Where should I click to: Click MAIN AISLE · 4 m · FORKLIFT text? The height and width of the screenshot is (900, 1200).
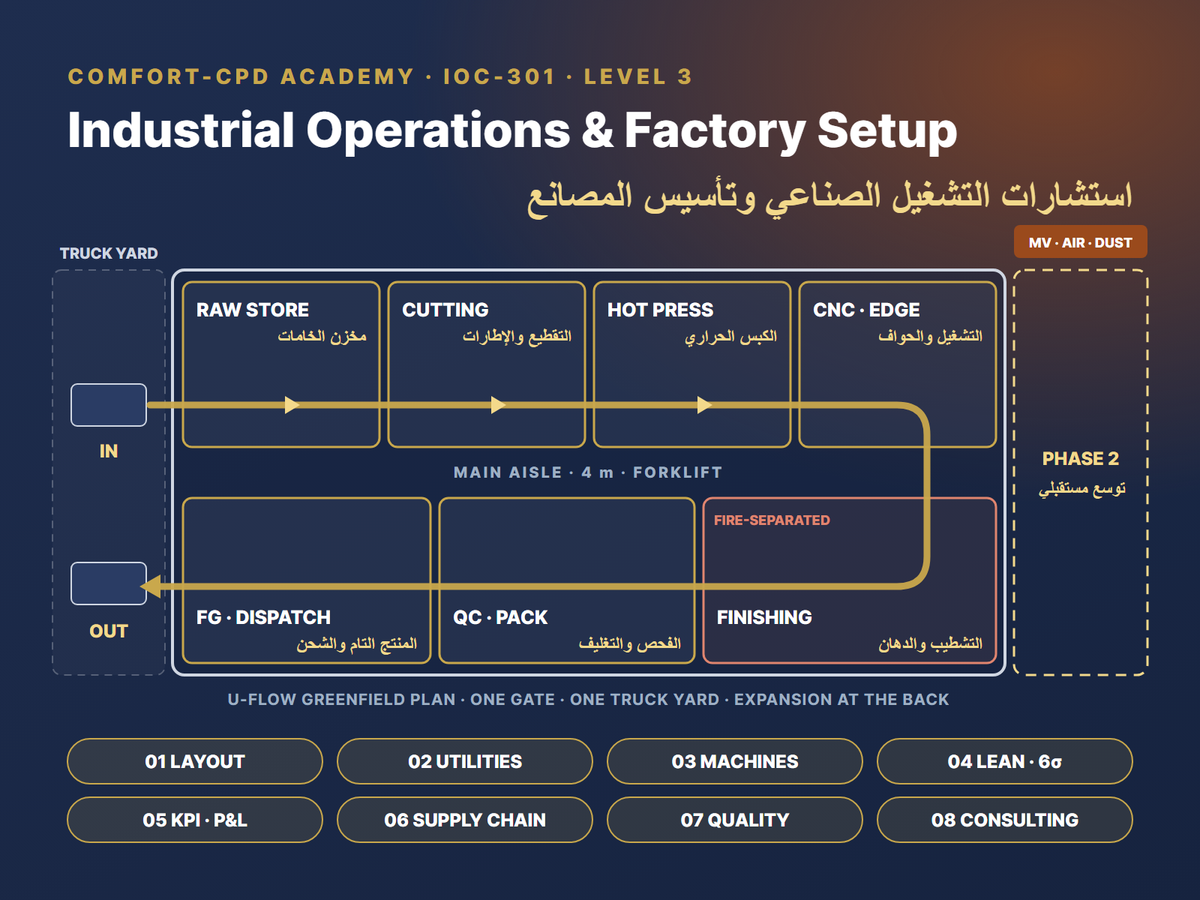point(588,472)
